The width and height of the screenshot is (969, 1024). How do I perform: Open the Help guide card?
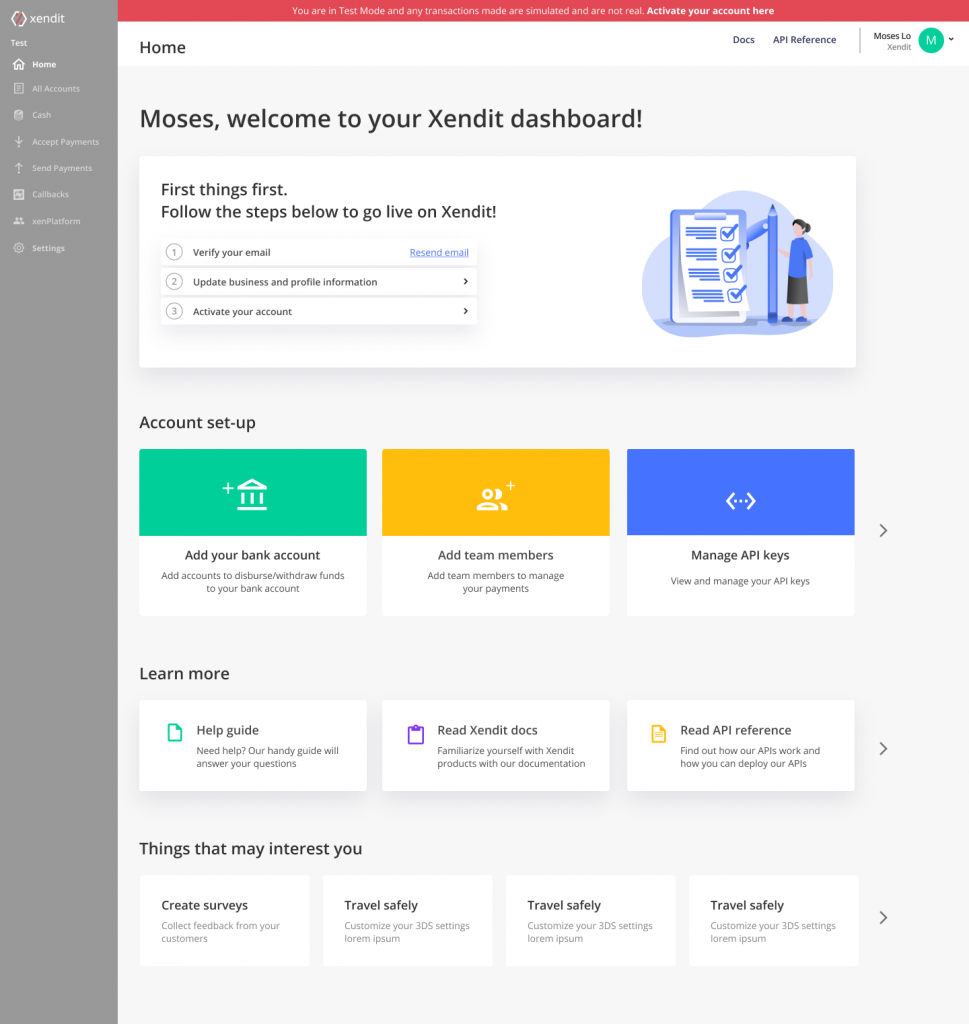253,746
